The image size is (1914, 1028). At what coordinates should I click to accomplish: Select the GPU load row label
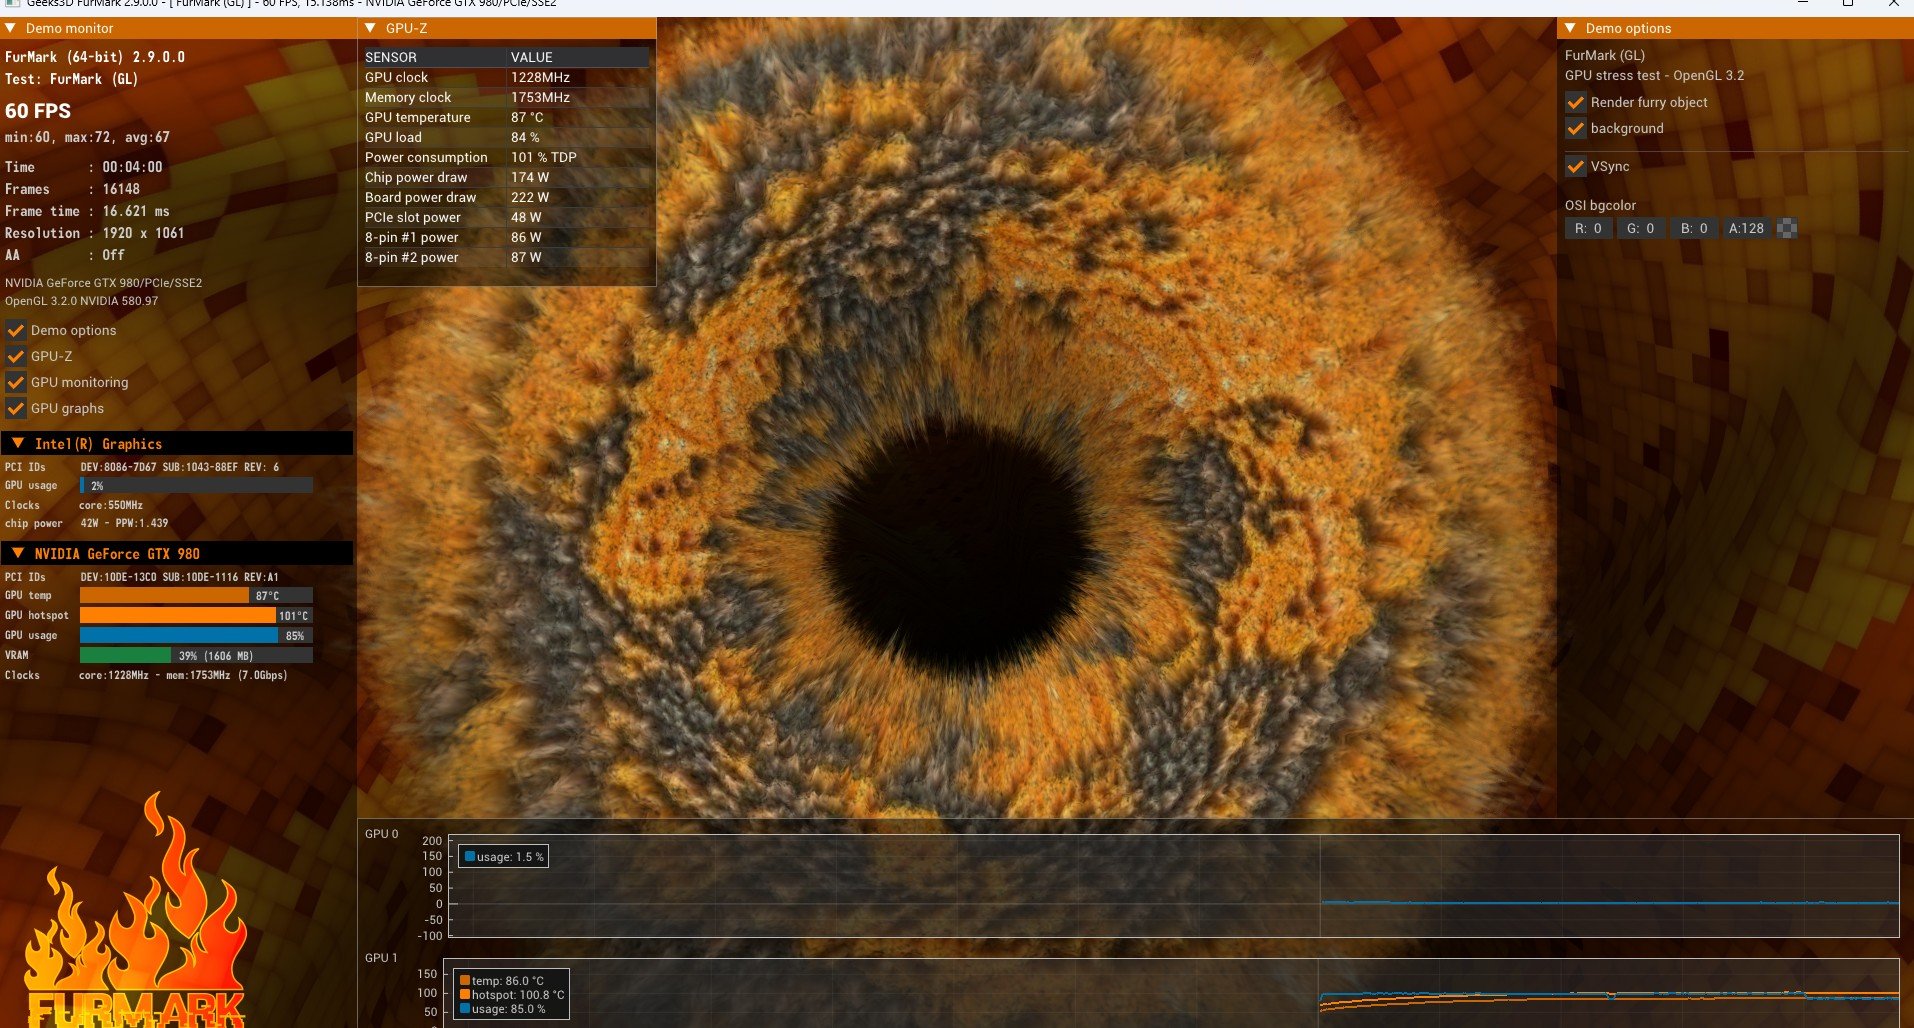click(393, 137)
